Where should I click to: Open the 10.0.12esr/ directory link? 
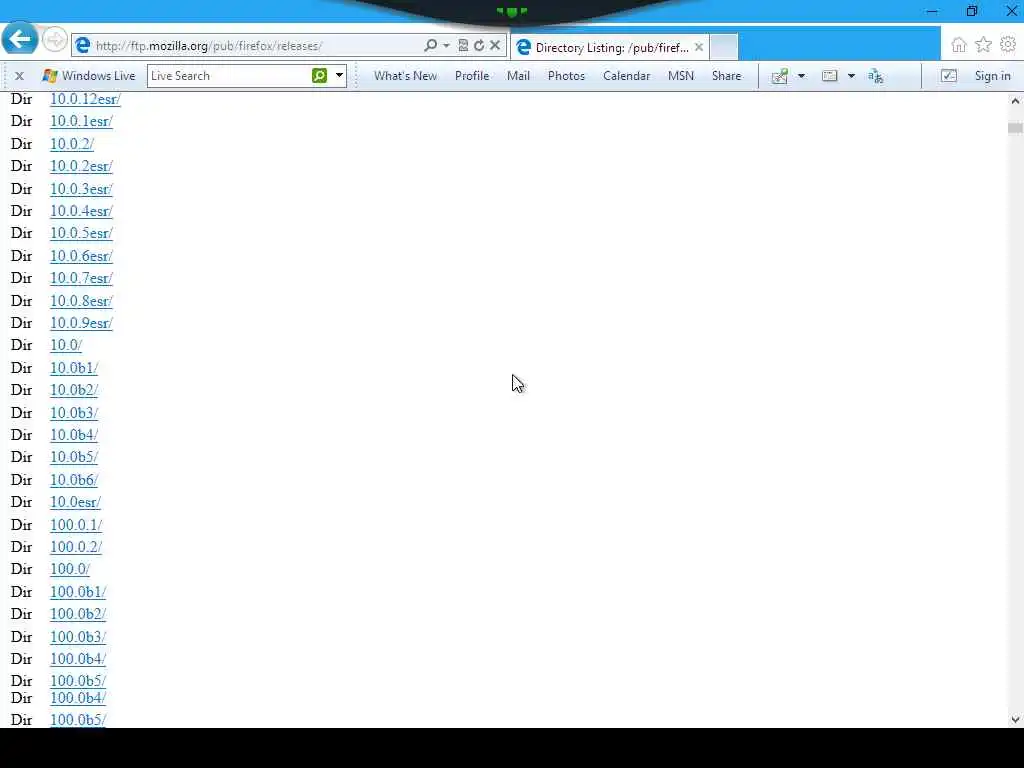[85, 99]
